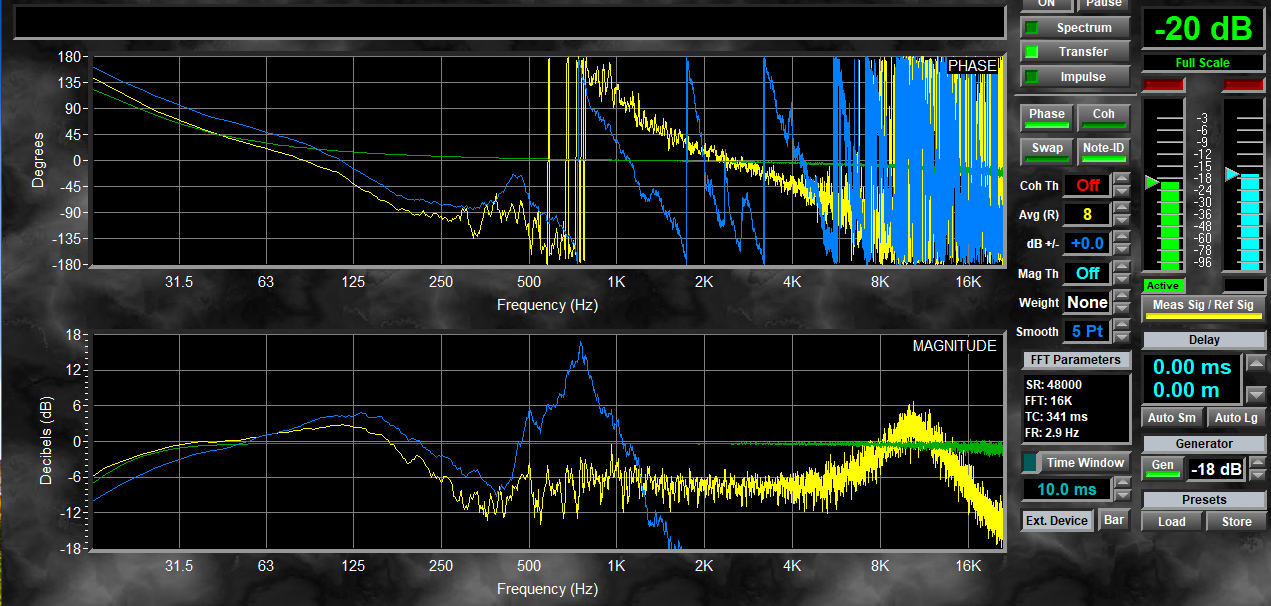Click the green triangle level marker

click(1151, 182)
